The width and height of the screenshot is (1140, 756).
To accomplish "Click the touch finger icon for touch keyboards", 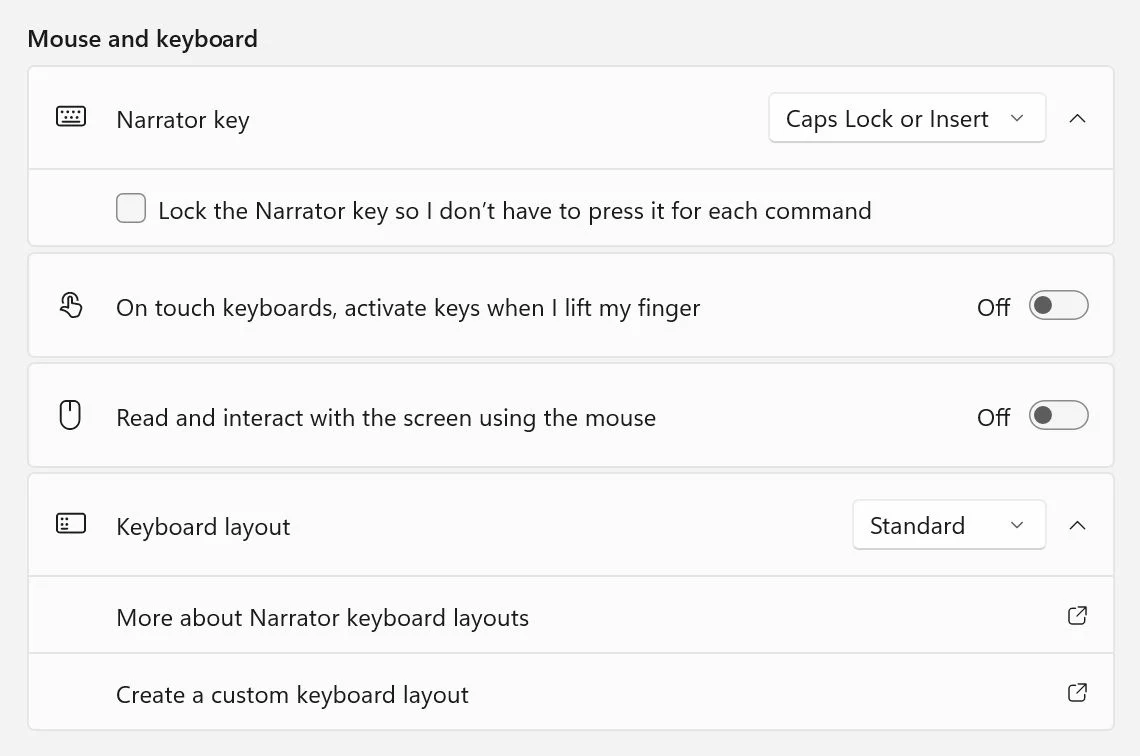I will 71,305.
